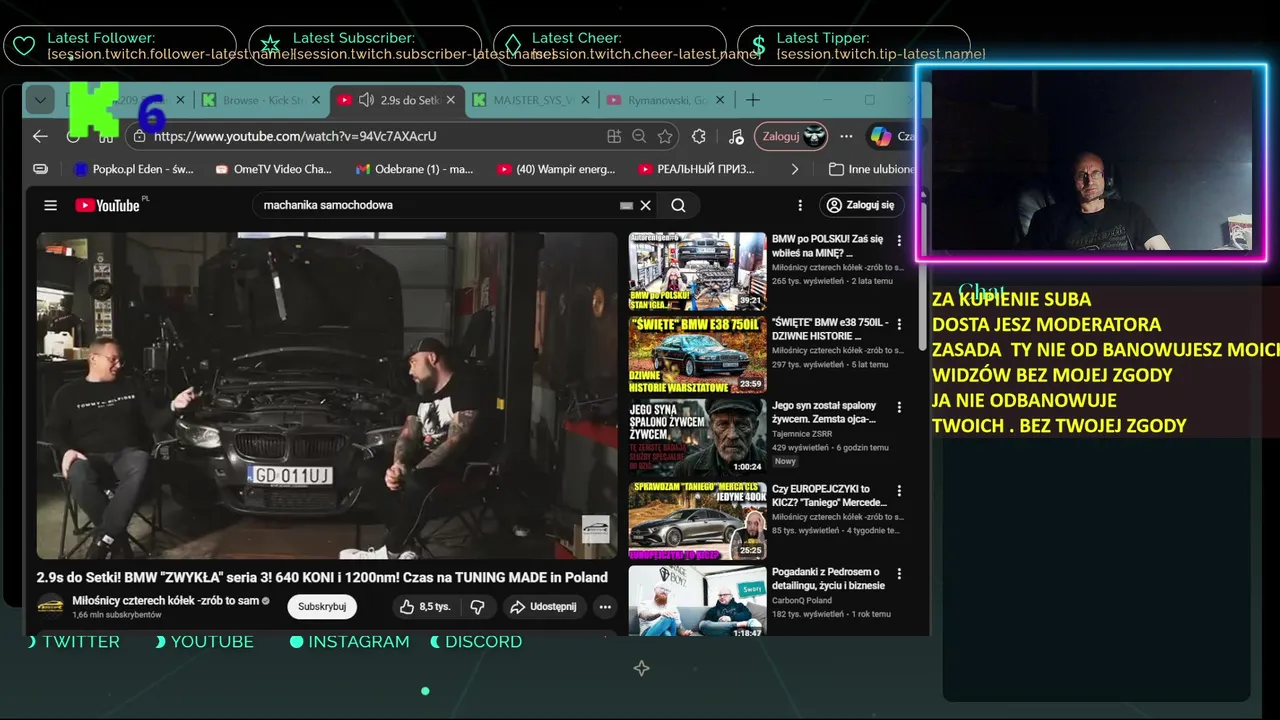Viewport: 1280px width, 720px height.
Task: Click the Czy EUROPEJCZYKI to KICZ title
Action: pos(829,496)
